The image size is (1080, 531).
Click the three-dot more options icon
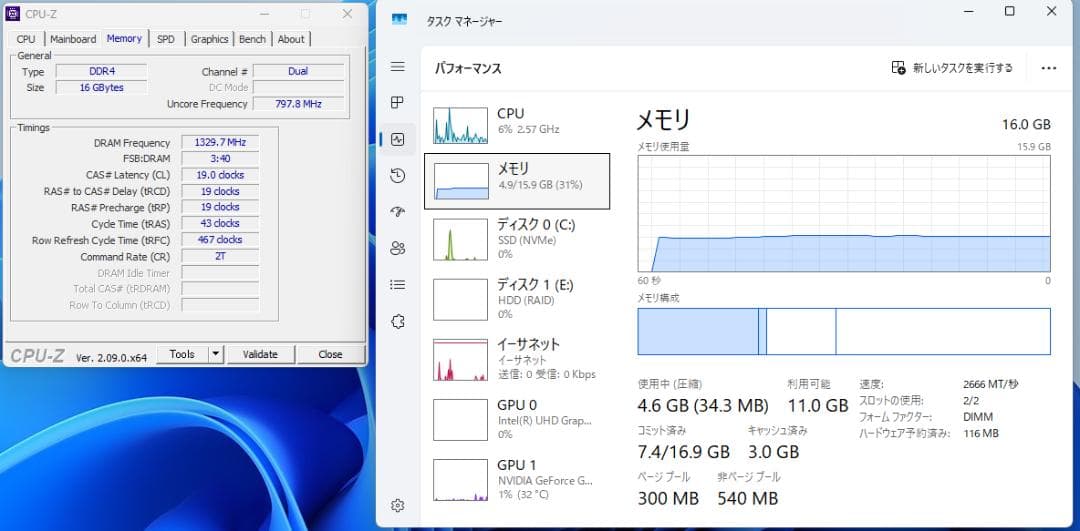(1048, 68)
